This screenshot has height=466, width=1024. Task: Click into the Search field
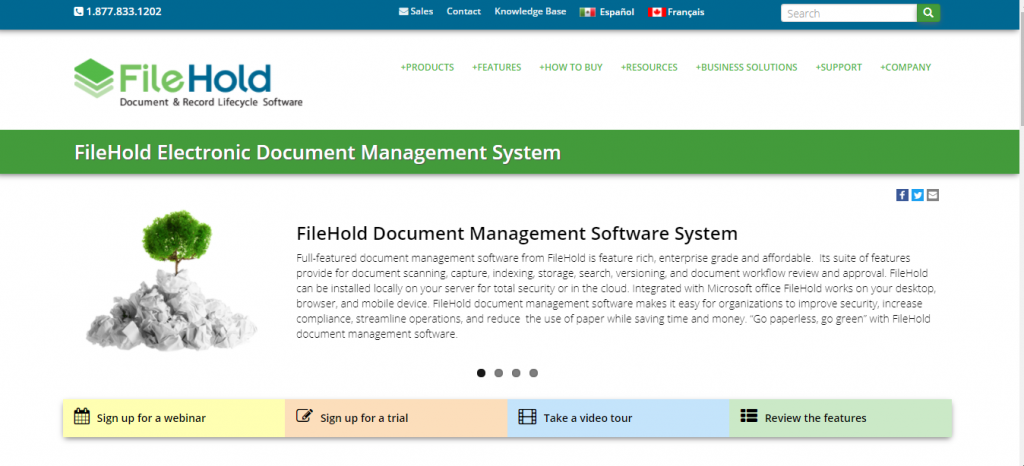pos(849,13)
